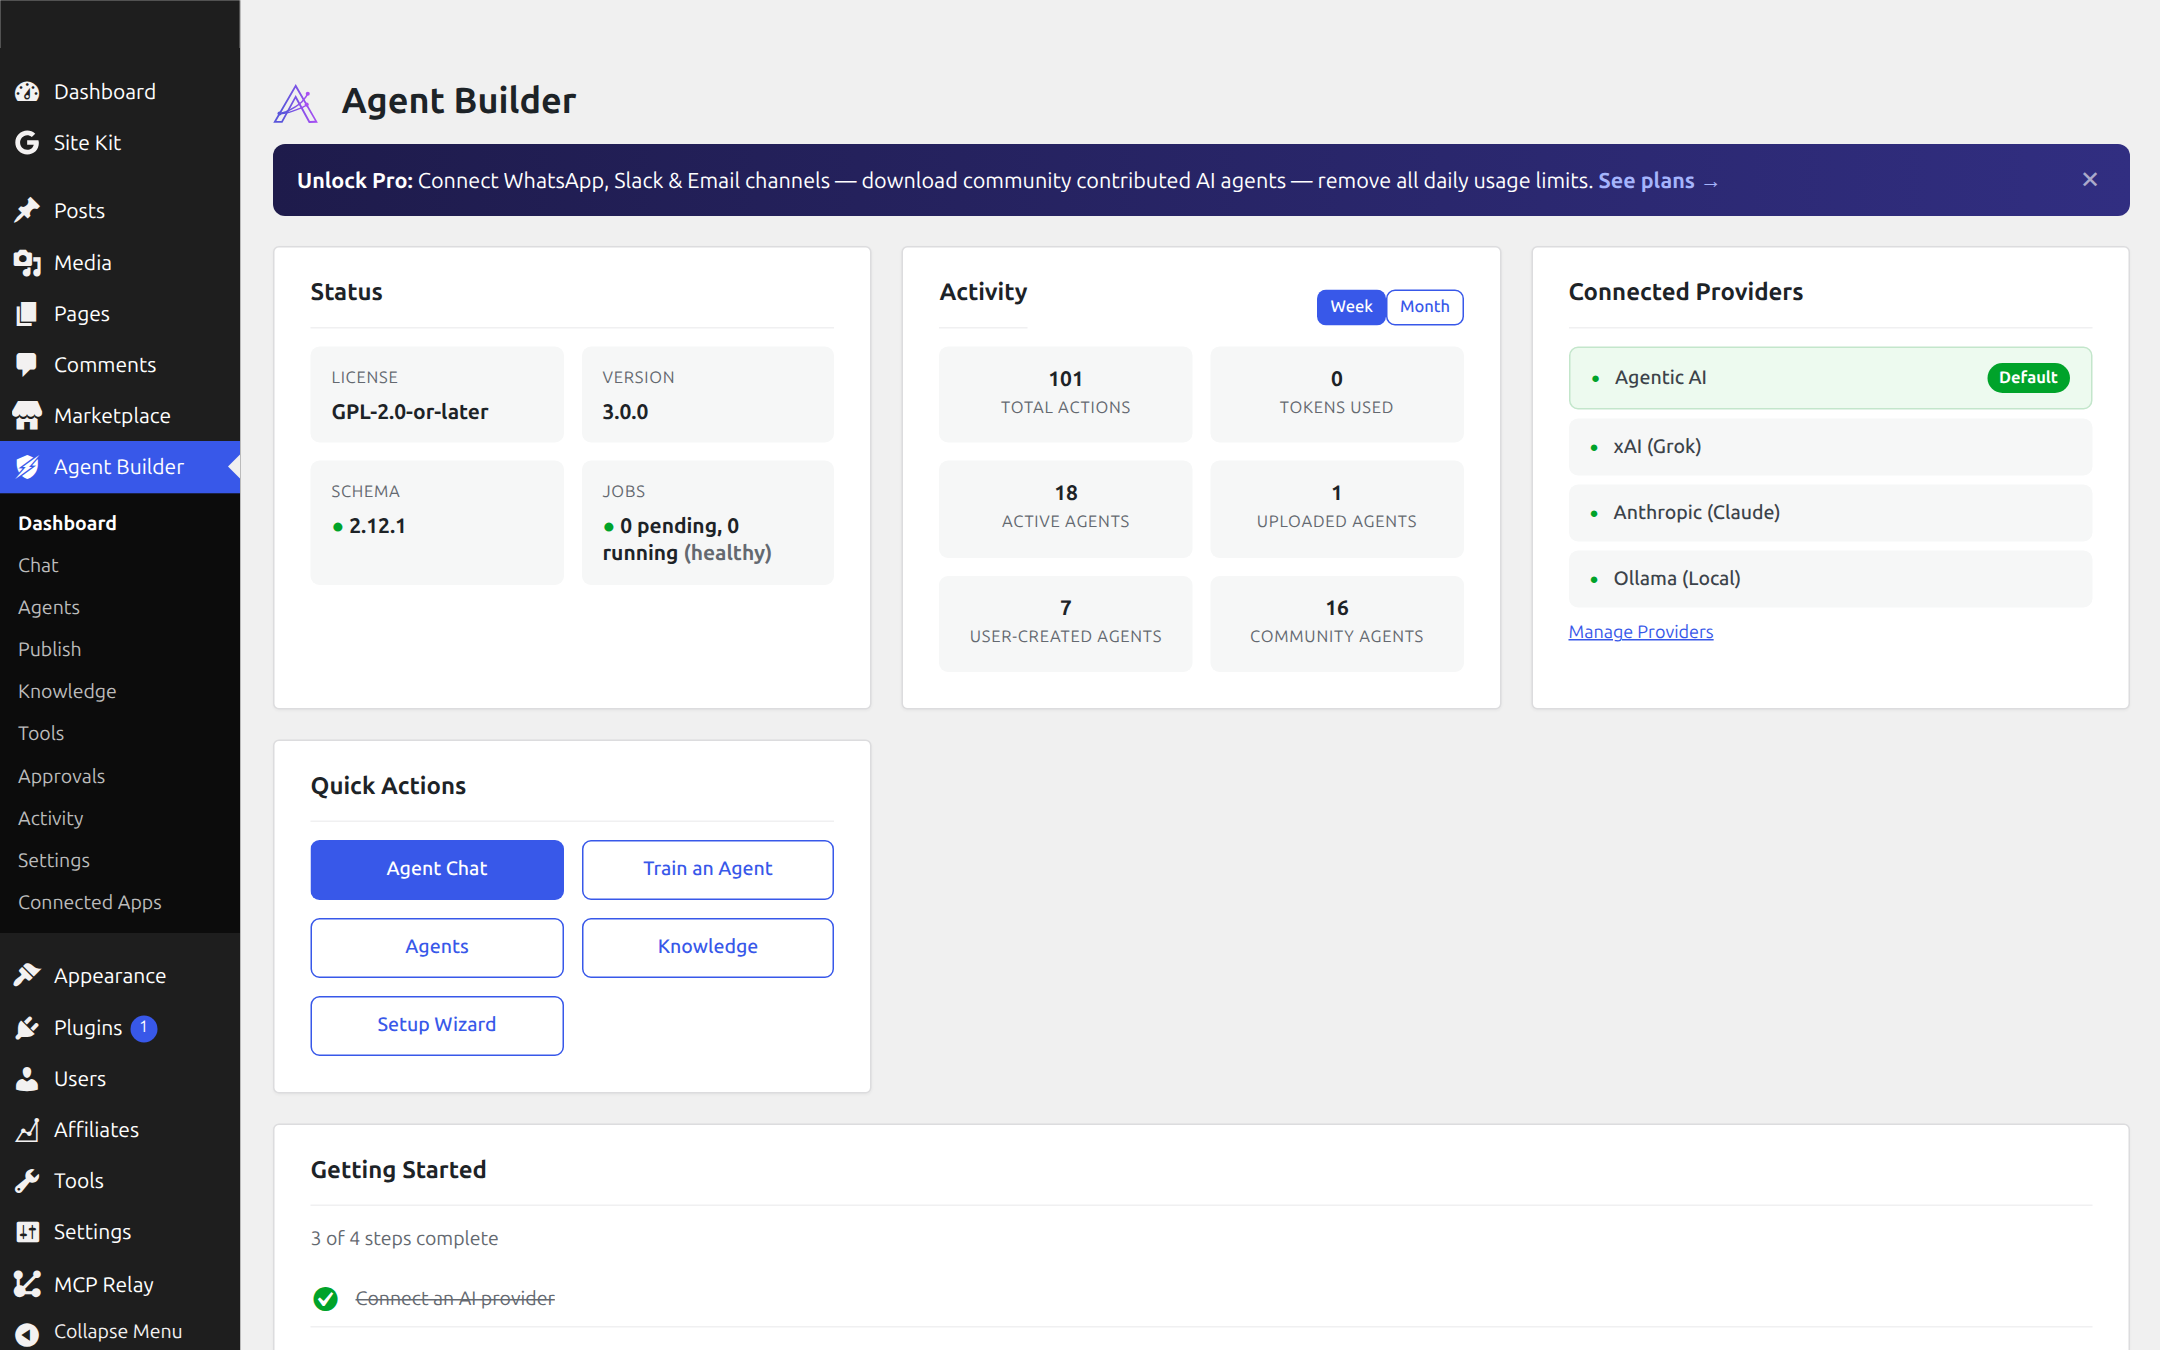
Task: Click the Comments bubble icon
Action: (x=27, y=365)
